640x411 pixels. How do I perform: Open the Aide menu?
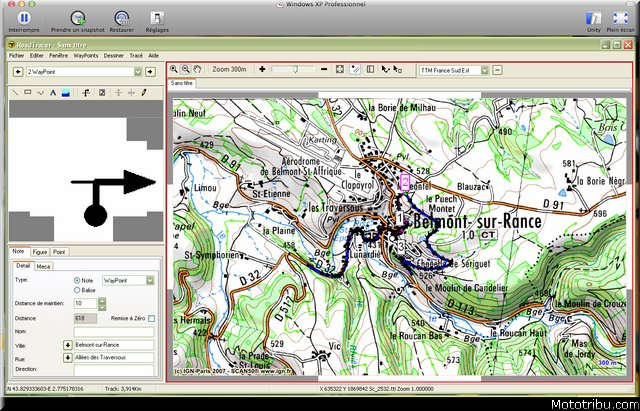pos(153,56)
